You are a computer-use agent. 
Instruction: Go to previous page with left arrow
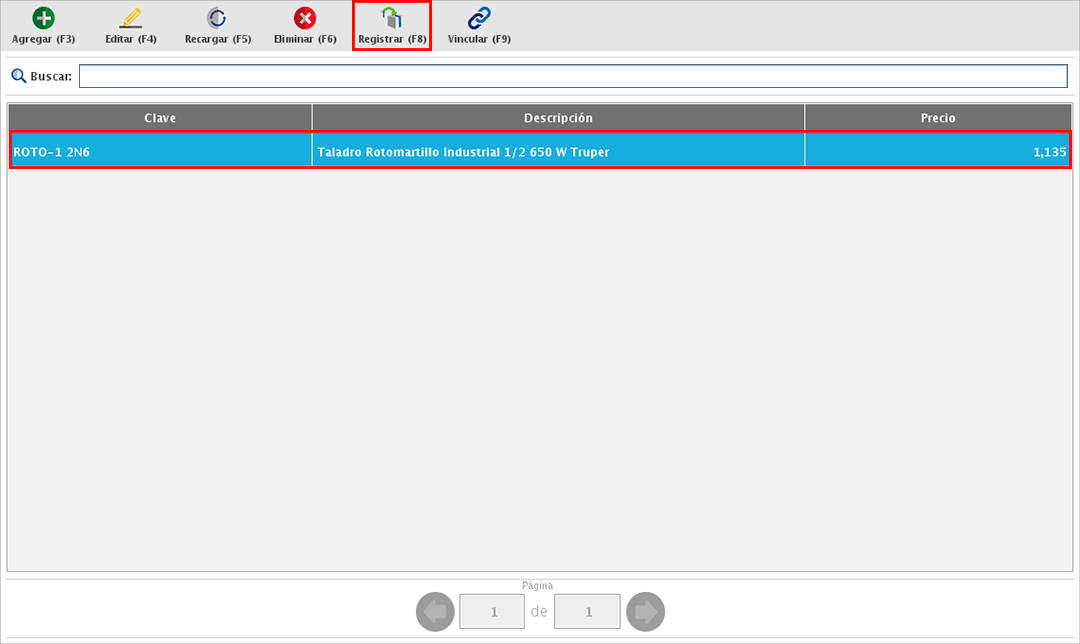point(435,611)
